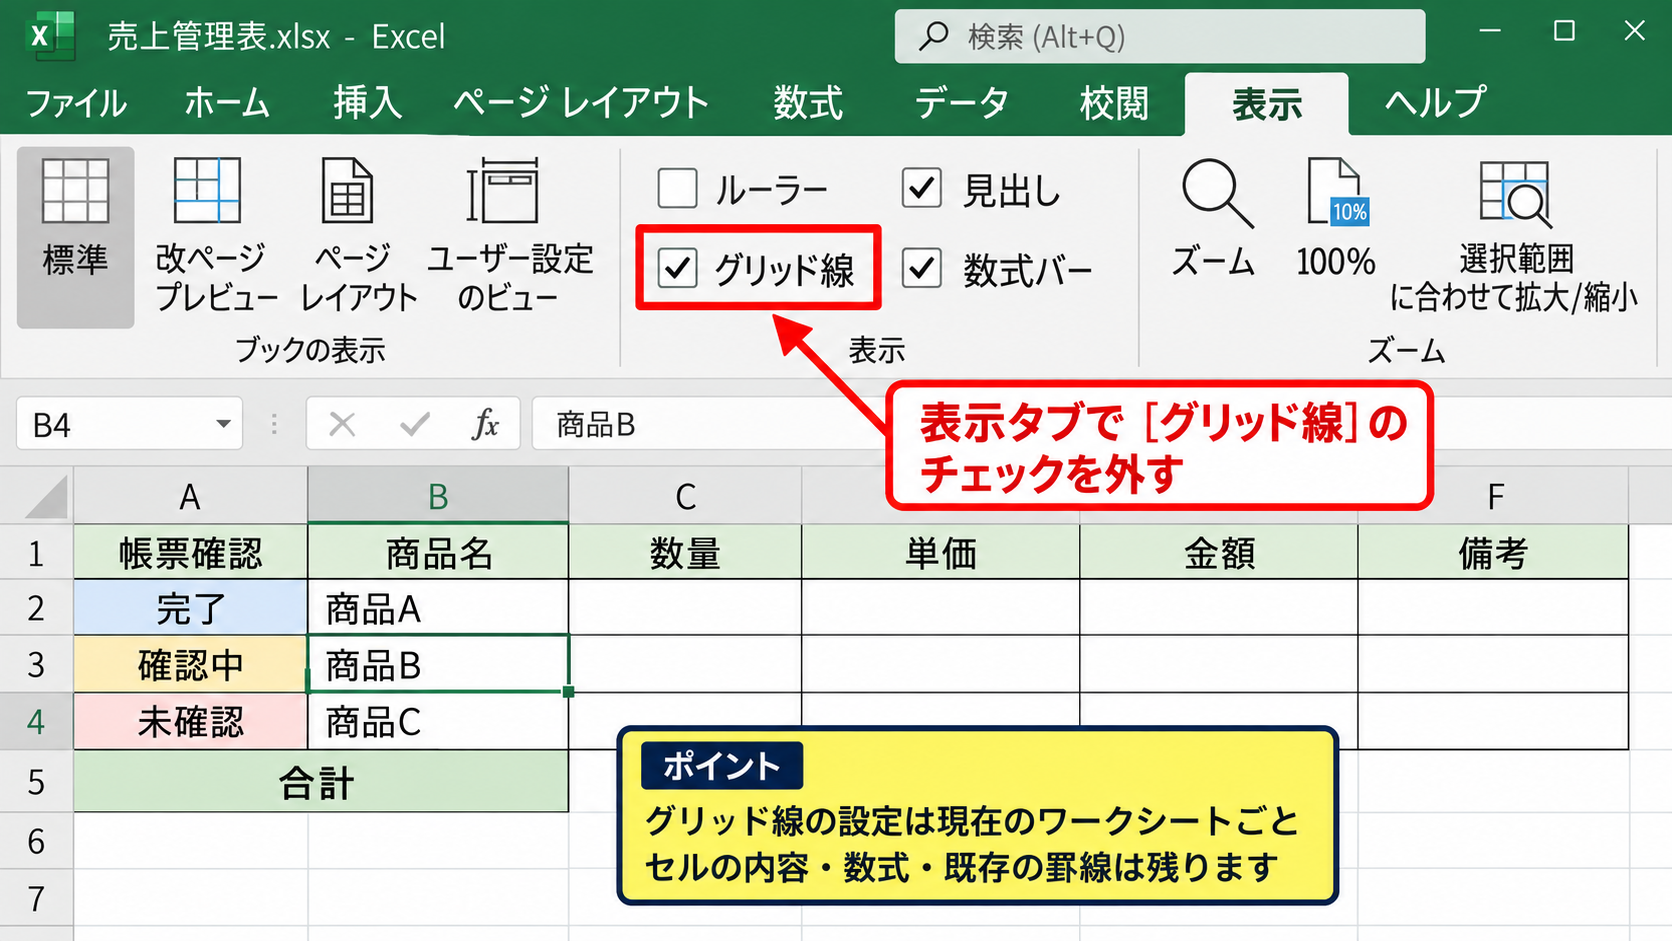The height and width of the screenshot is (941, 1672).
Task: Select the 商品A cell
Action: tap(438, 608)
